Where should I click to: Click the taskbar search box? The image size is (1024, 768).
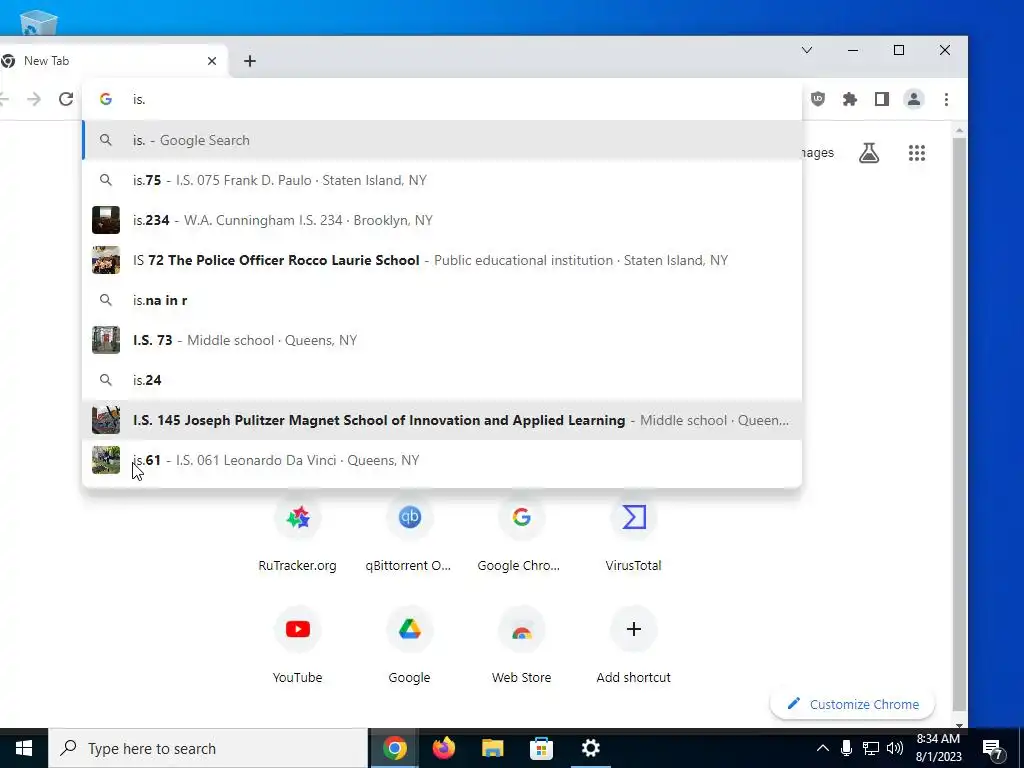coord(208,748)
